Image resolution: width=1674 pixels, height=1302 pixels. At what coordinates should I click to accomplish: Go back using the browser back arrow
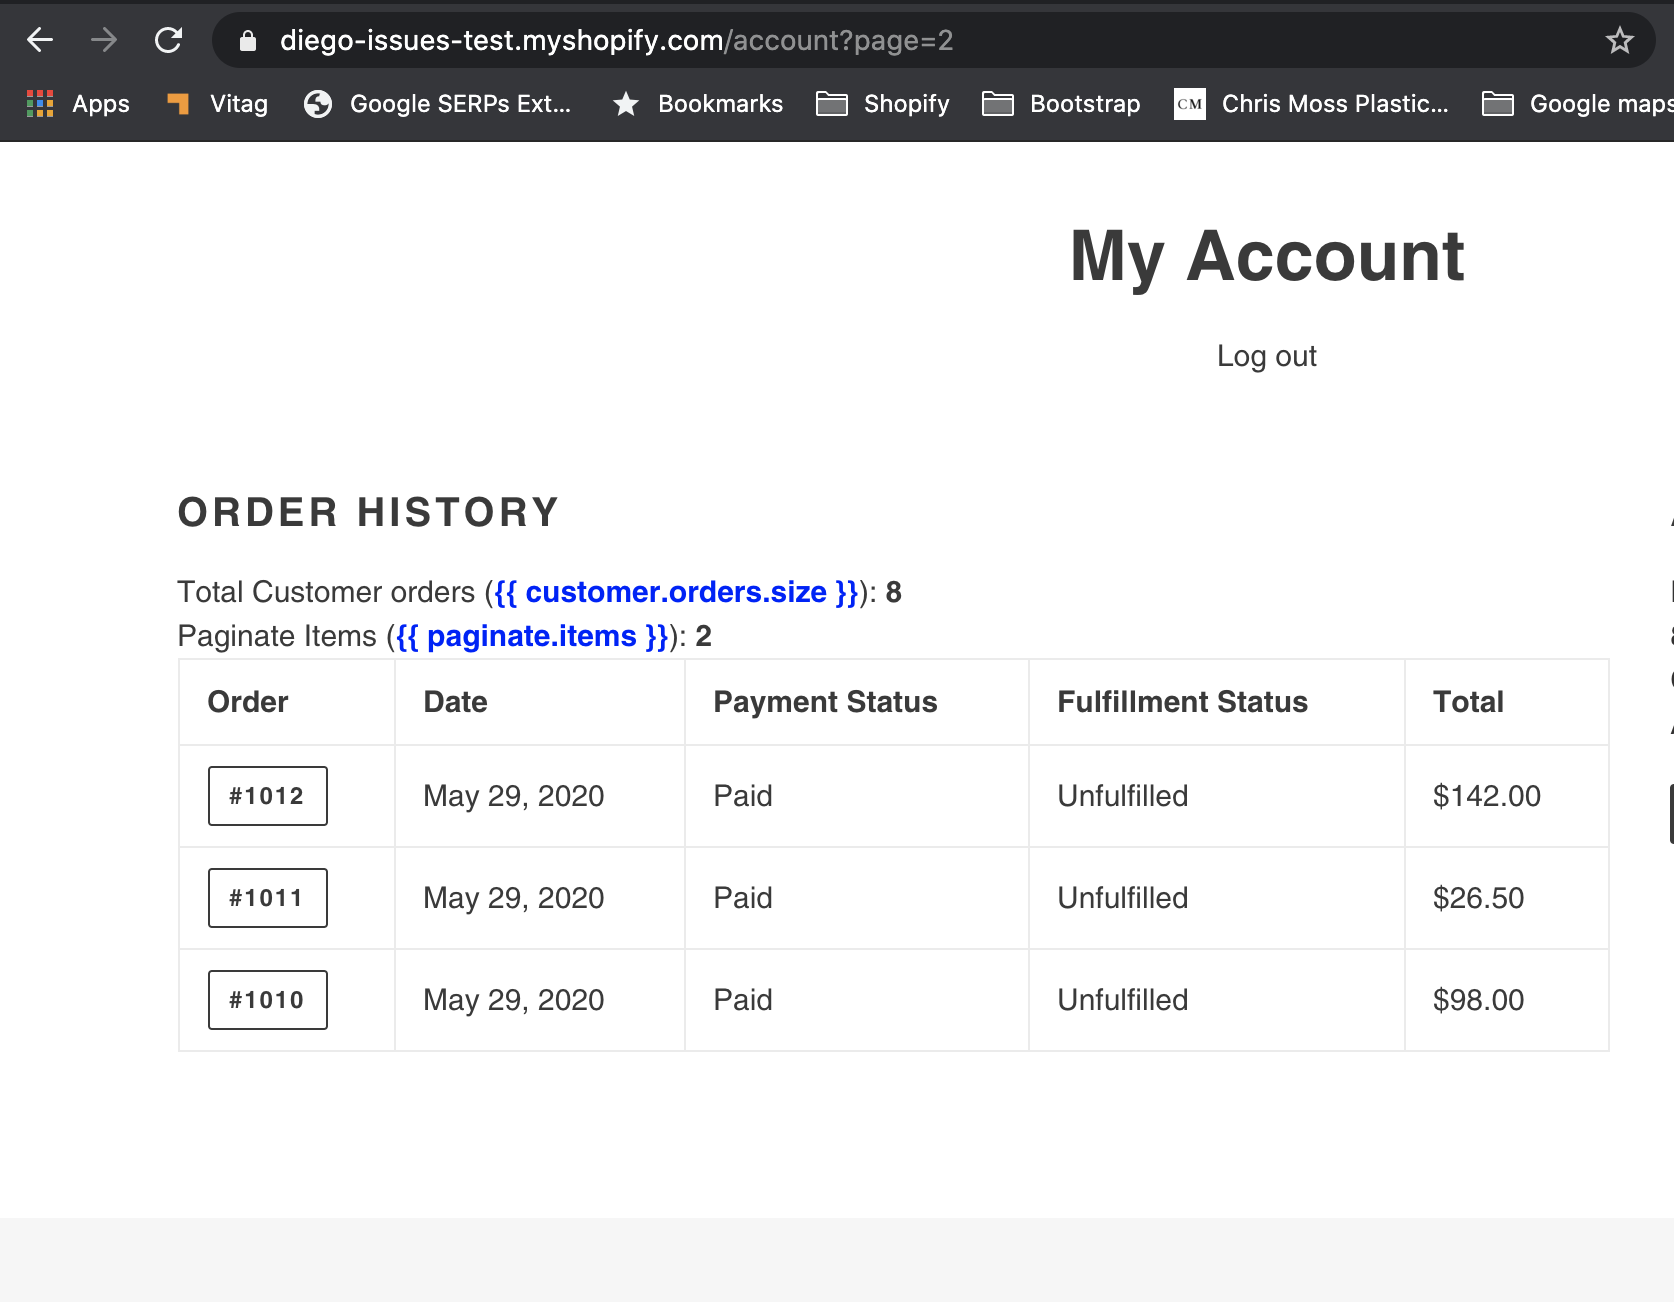pos(40,40)
